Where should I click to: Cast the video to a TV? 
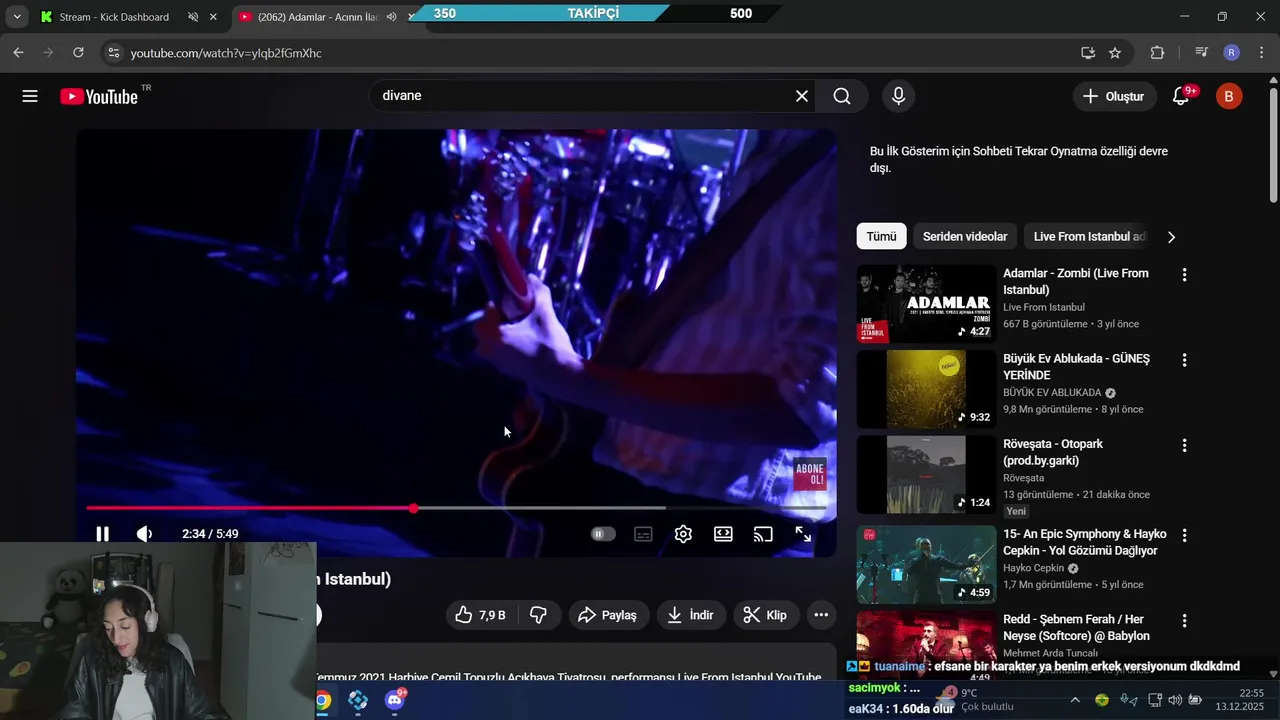[x=763, y=534]
